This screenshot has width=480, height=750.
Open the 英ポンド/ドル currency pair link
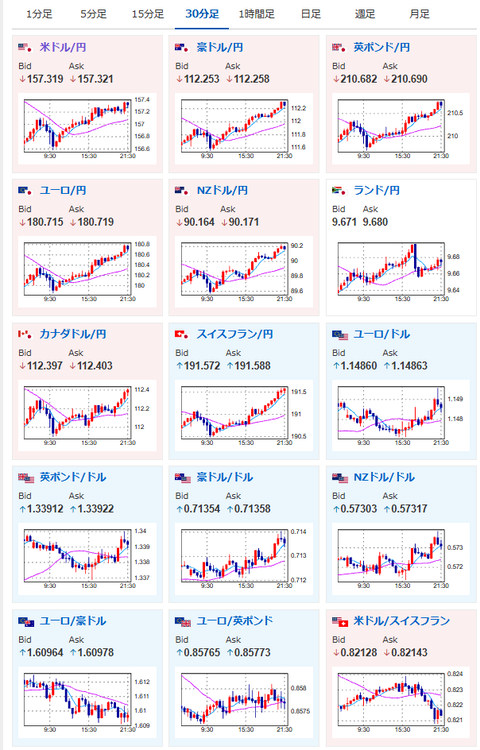pyautogui.click(x=73, y=477)
